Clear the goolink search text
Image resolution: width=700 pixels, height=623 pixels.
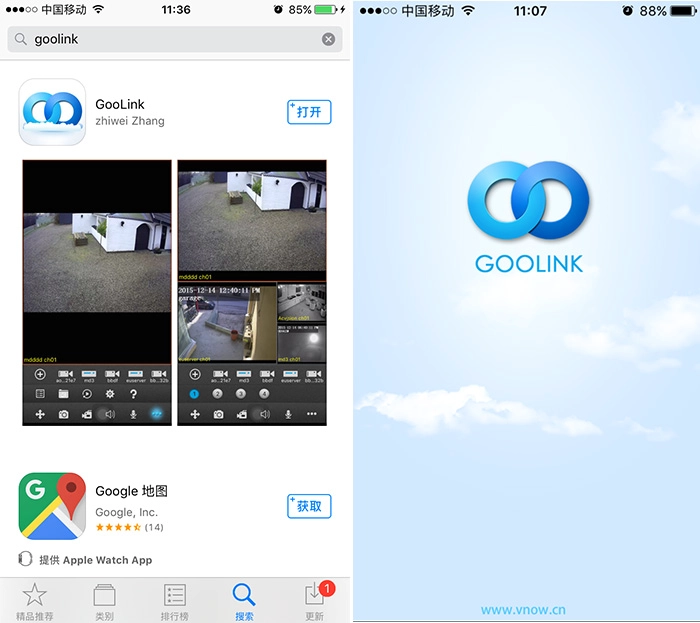point(329,39)
